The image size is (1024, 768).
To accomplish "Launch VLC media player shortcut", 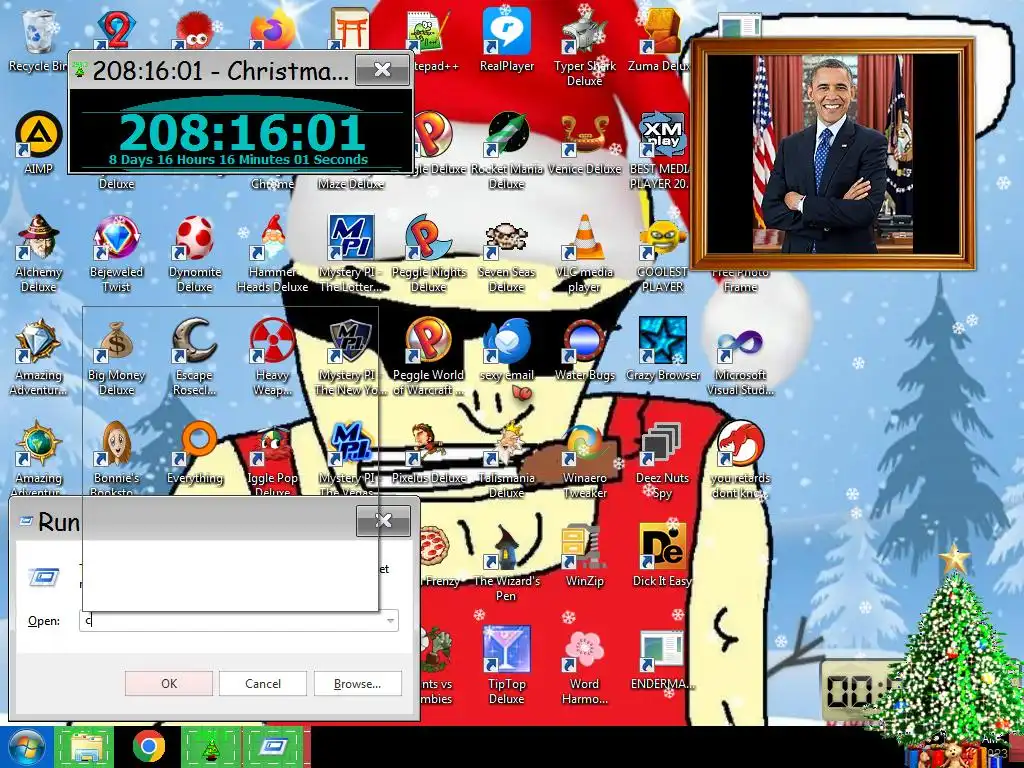I will [x=584, y=253].
